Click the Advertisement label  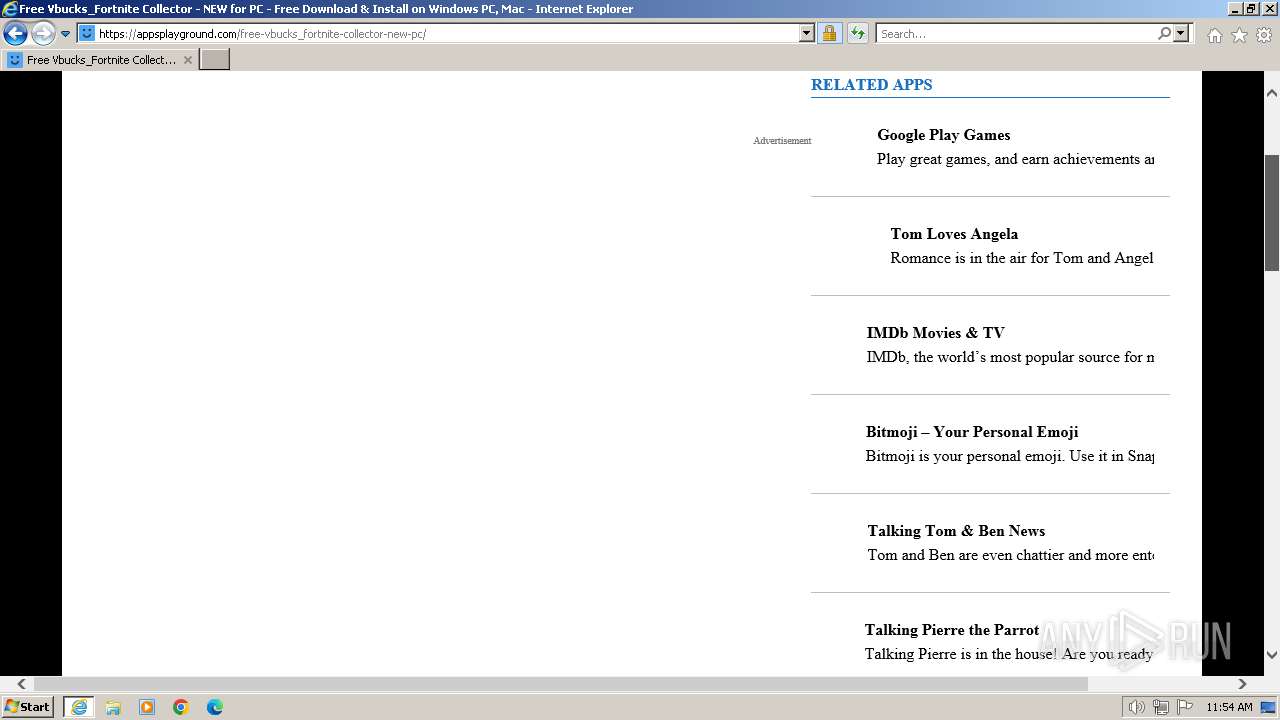pyautogui.click(x=782, y=141)
